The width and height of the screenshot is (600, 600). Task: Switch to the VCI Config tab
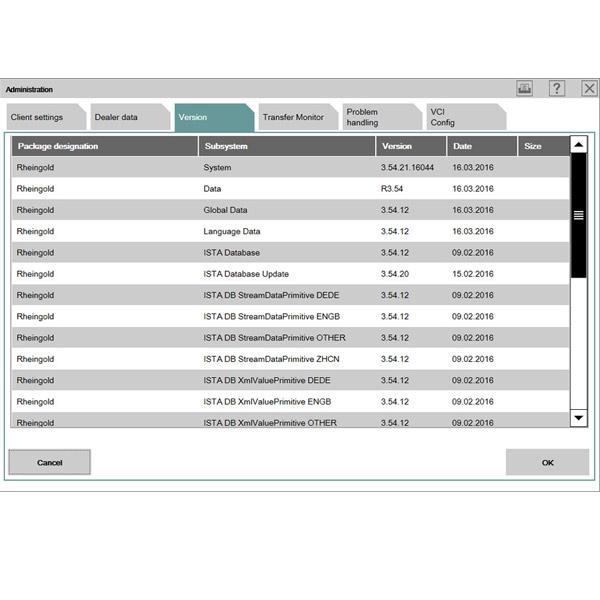pos(466,117)
